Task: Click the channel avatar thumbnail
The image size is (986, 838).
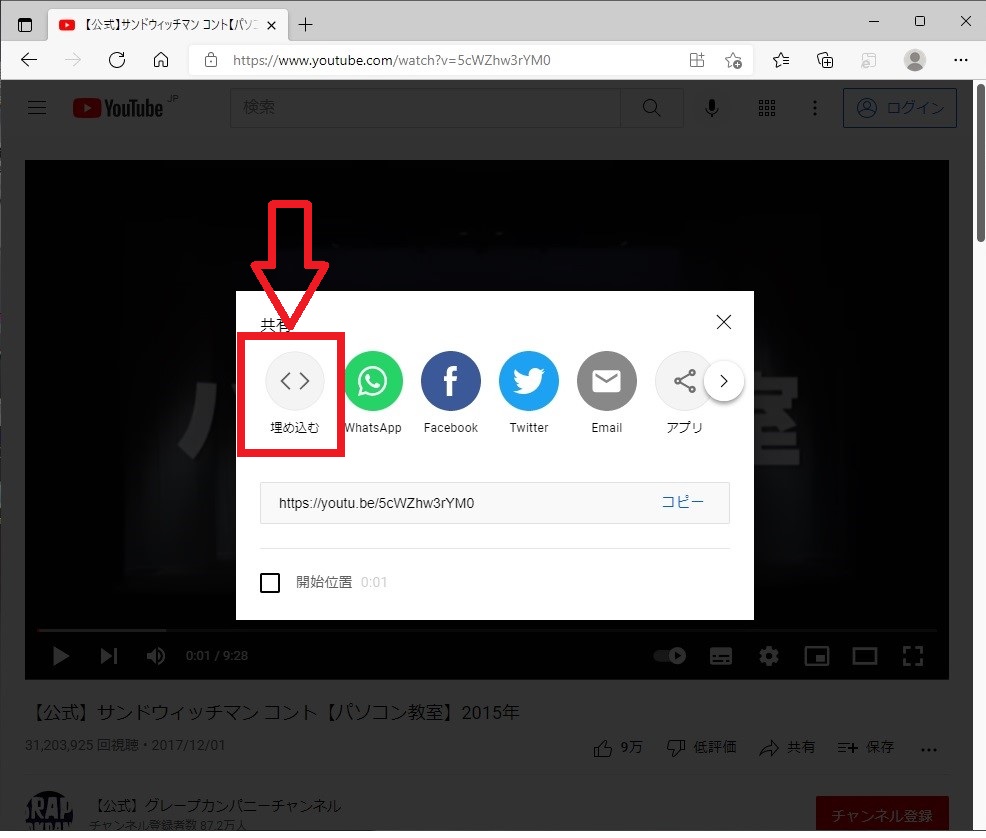Action: click(x=49, y=811)
